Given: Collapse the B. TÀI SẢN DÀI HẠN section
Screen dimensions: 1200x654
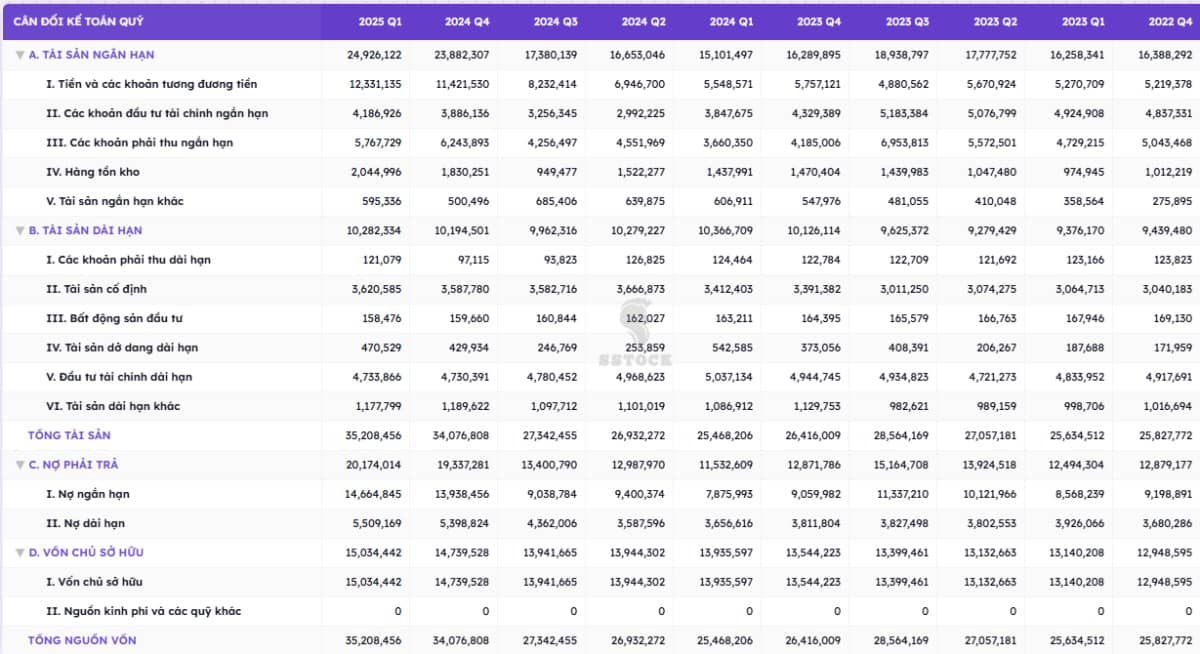Looking at the screenshot, I should coord(20,231).
